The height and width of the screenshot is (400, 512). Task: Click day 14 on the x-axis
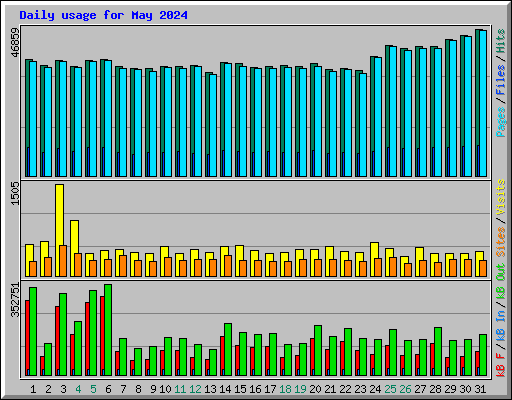[225, 389]
